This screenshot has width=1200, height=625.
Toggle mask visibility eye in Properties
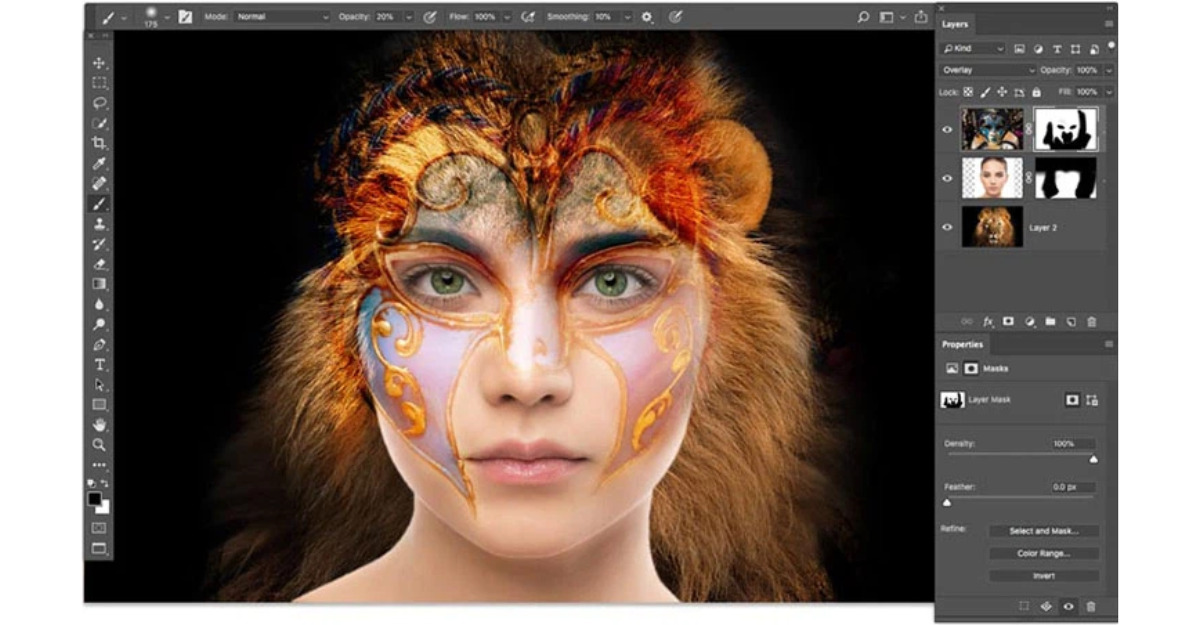tap(1069, 606)
